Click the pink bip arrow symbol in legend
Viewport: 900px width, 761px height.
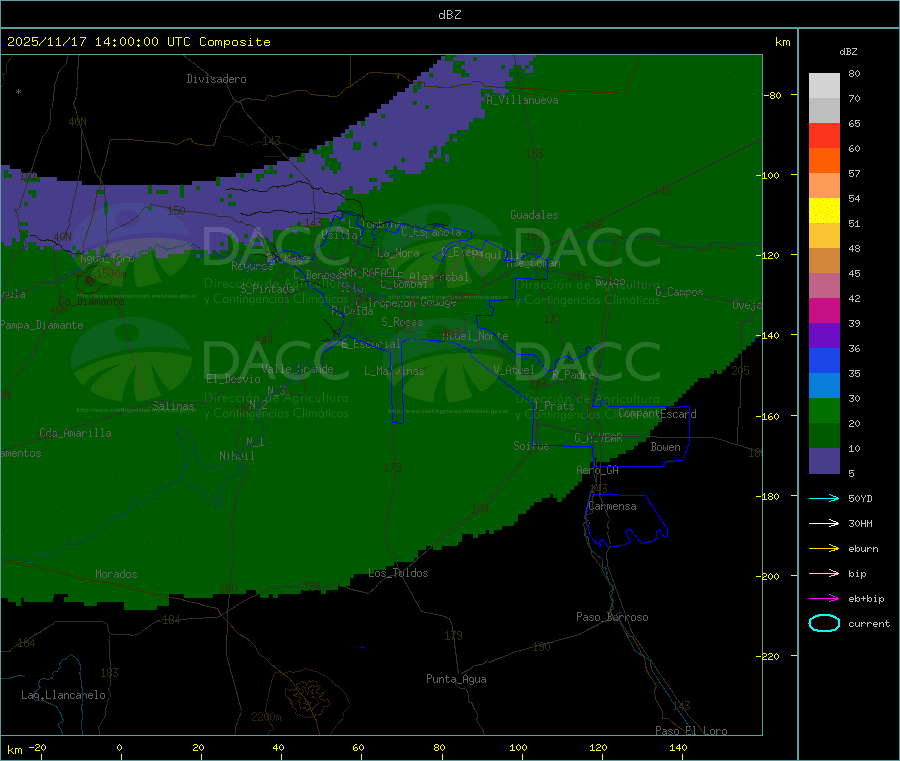(x=824, y=573)
